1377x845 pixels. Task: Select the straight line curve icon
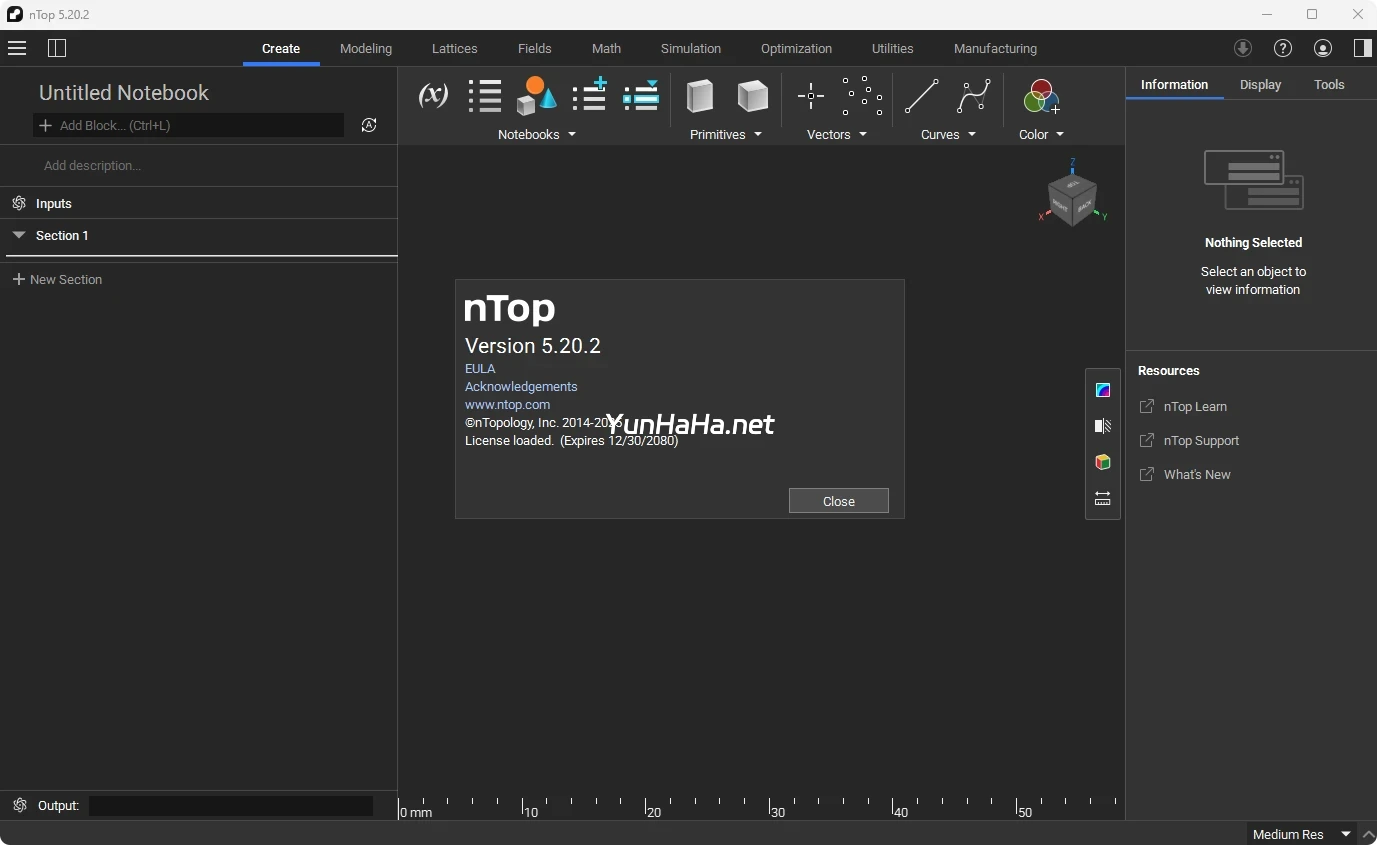(921, 96)
